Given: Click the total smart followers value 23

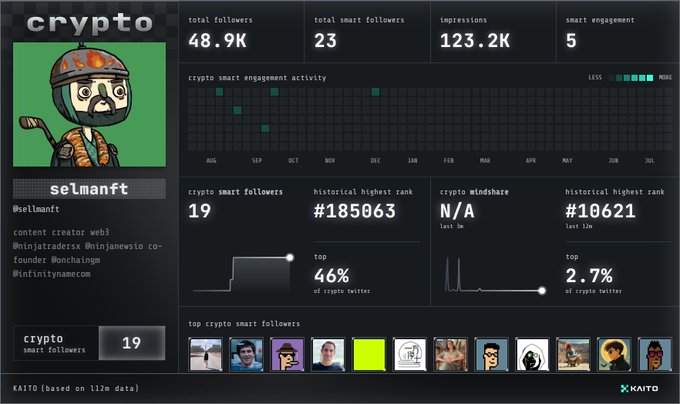Looking at the screenshot, I should tap(325, 41).
